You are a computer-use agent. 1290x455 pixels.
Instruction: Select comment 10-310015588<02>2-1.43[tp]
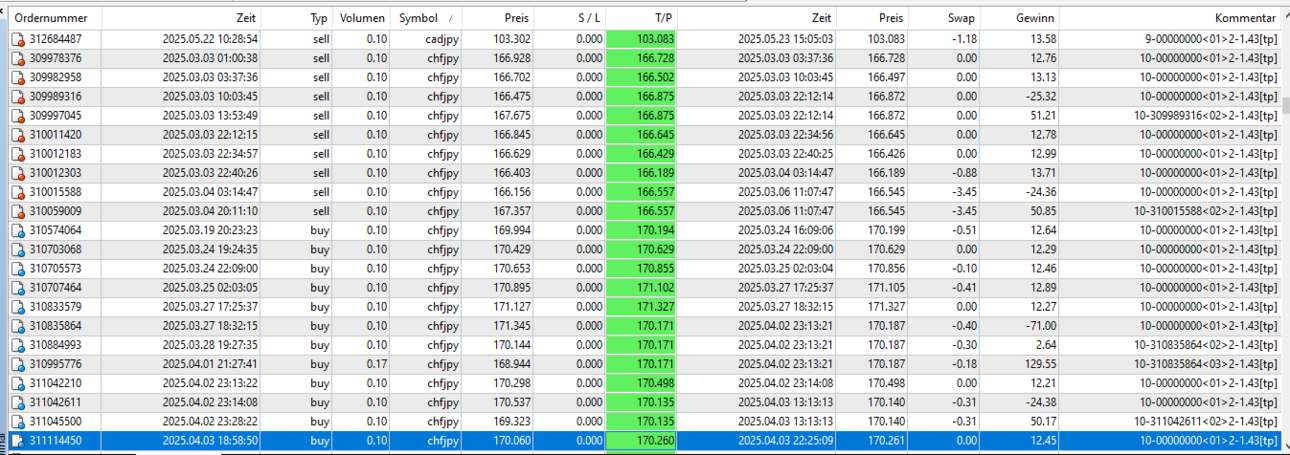click(1205, 211)
